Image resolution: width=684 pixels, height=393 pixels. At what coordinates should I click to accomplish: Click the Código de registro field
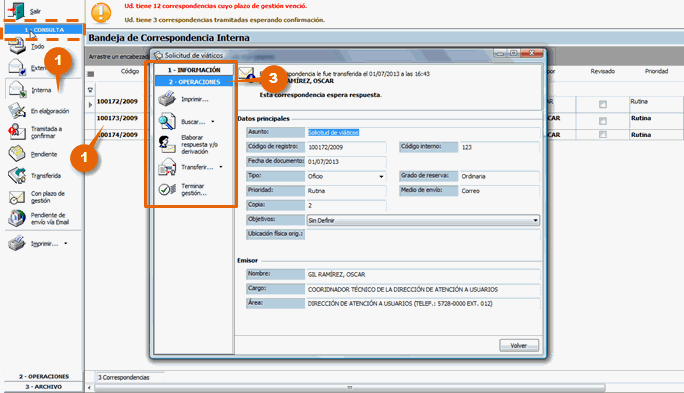pos(346,147)
